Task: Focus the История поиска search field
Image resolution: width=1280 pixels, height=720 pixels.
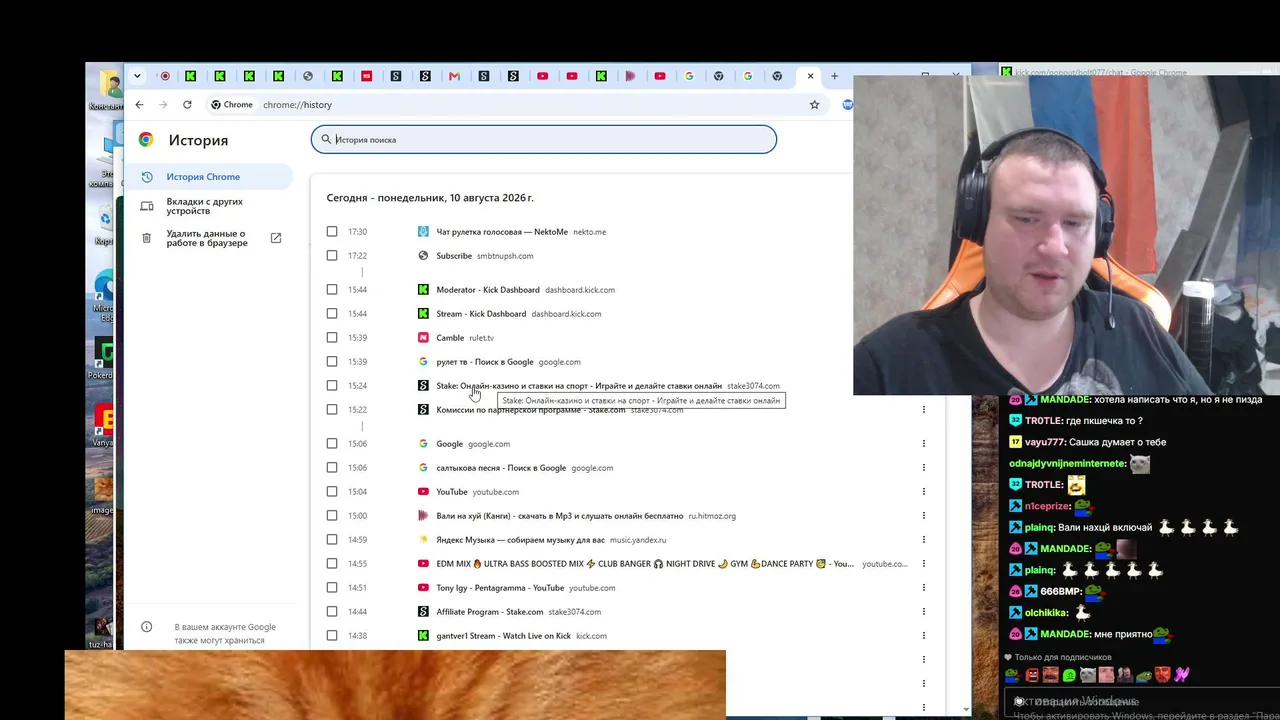Action: coord(544,140)
